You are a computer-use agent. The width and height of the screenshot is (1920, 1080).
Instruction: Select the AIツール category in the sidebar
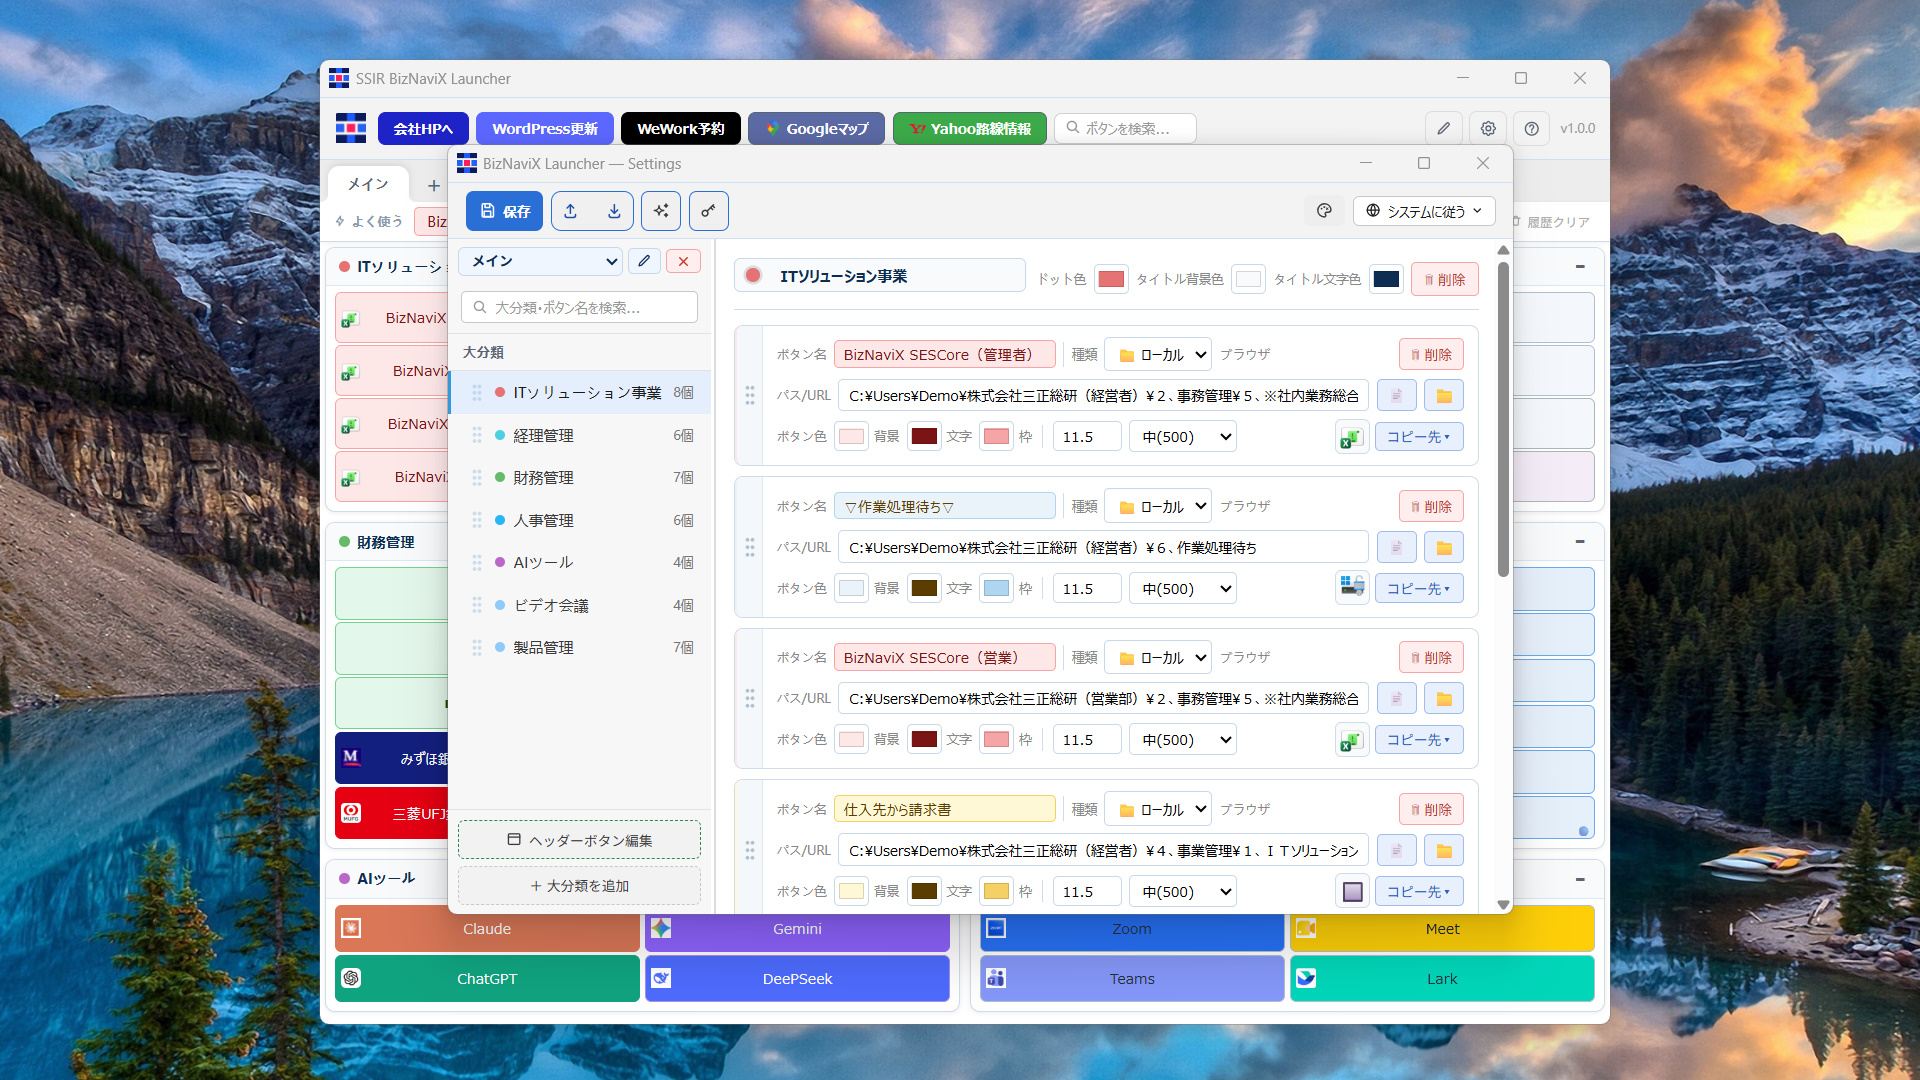[x=581, y=563]
